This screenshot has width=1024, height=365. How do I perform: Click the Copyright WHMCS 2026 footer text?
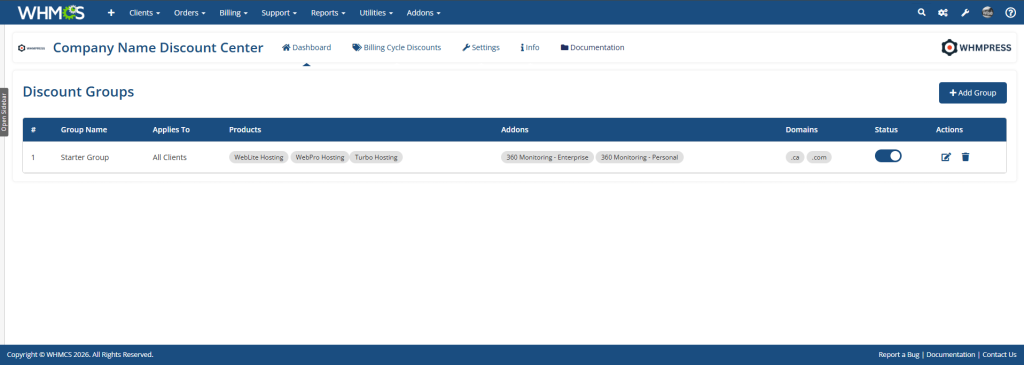(80, 355)
